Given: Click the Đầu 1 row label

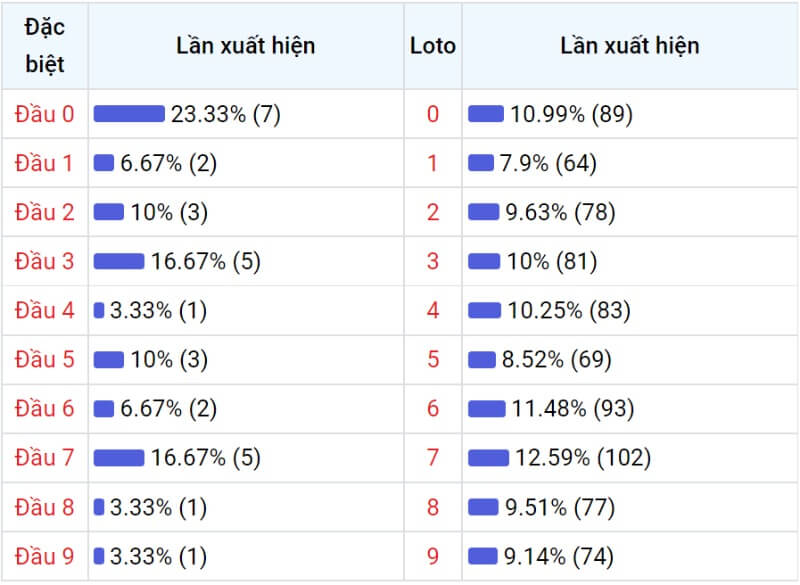Looking at the screenshot, I should 45,163.
